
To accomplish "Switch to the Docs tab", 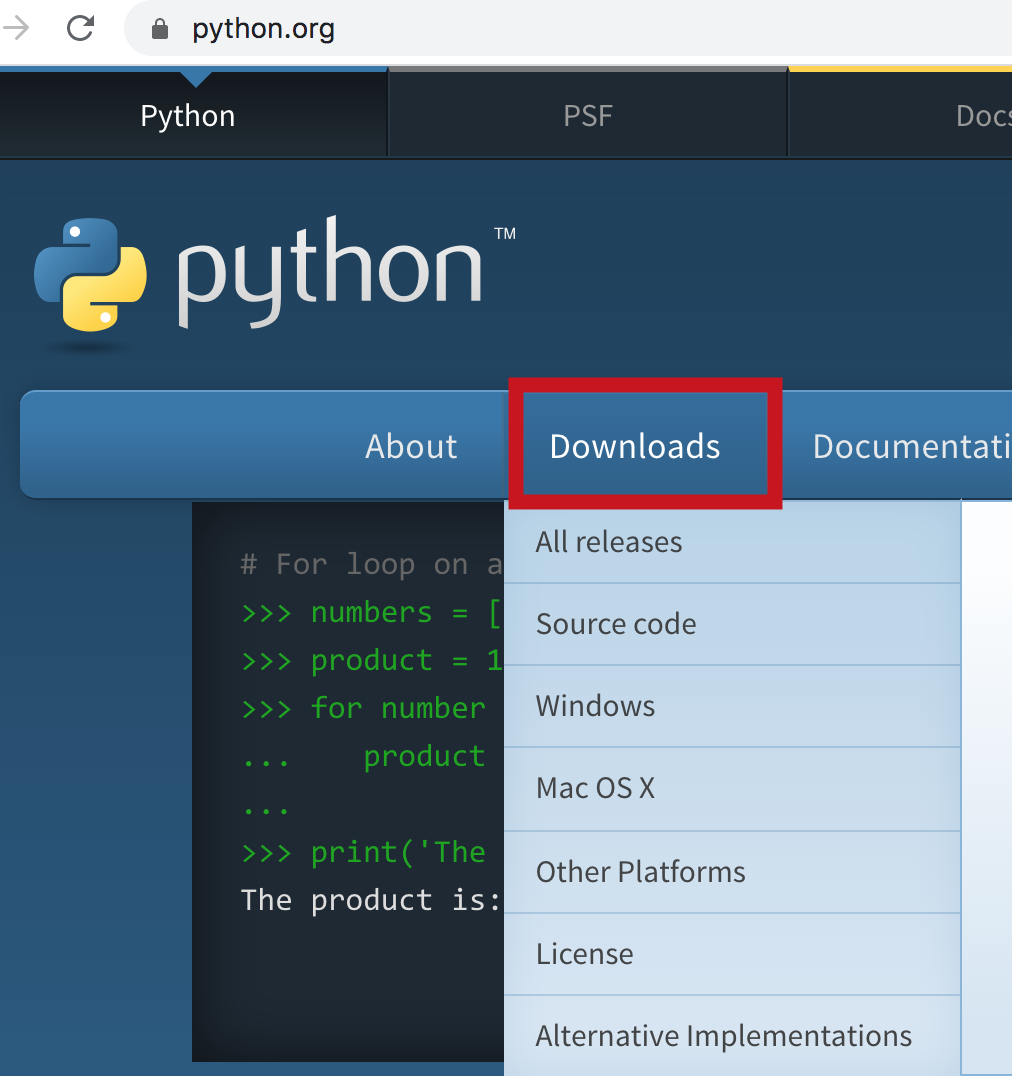I will click(983, 115).
